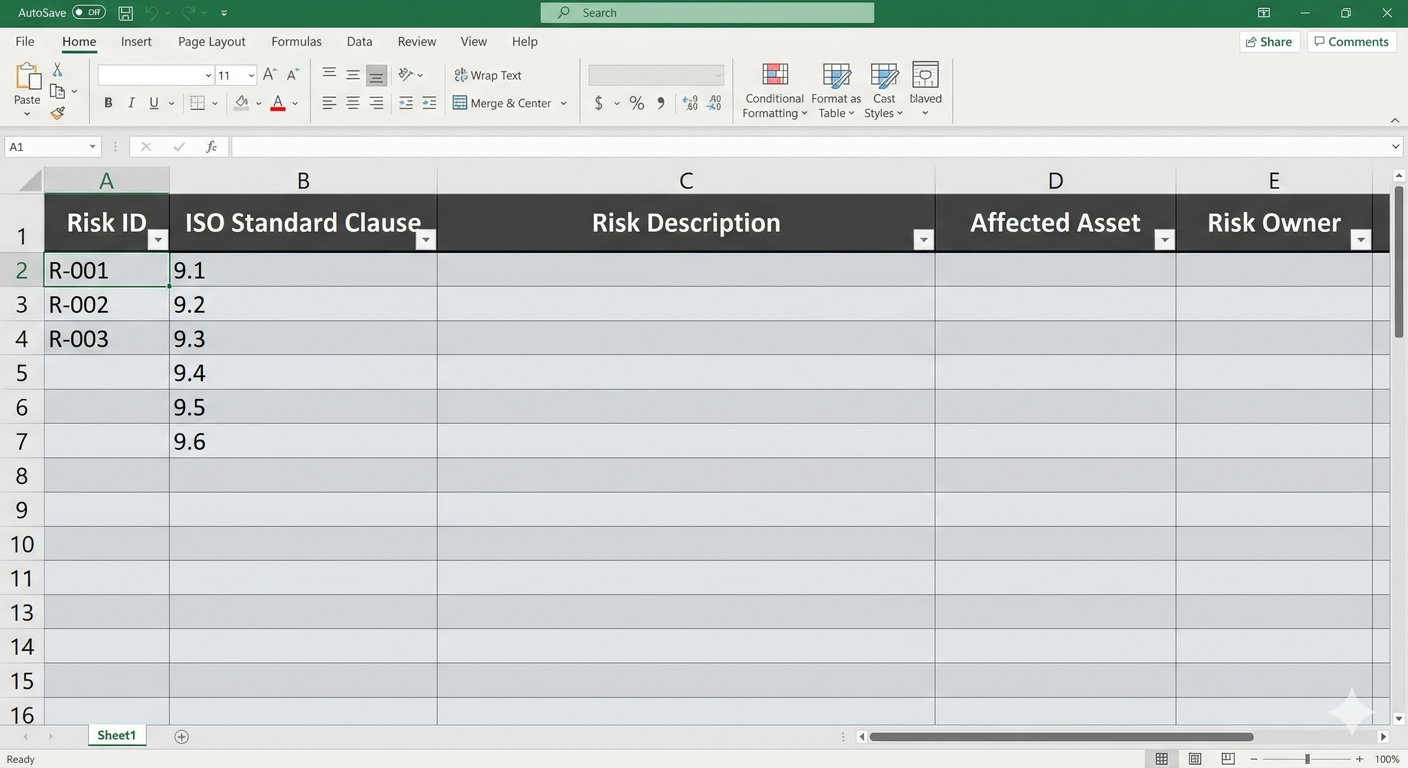
Task: Click the Merge & Center button
Action: (502, 103)
